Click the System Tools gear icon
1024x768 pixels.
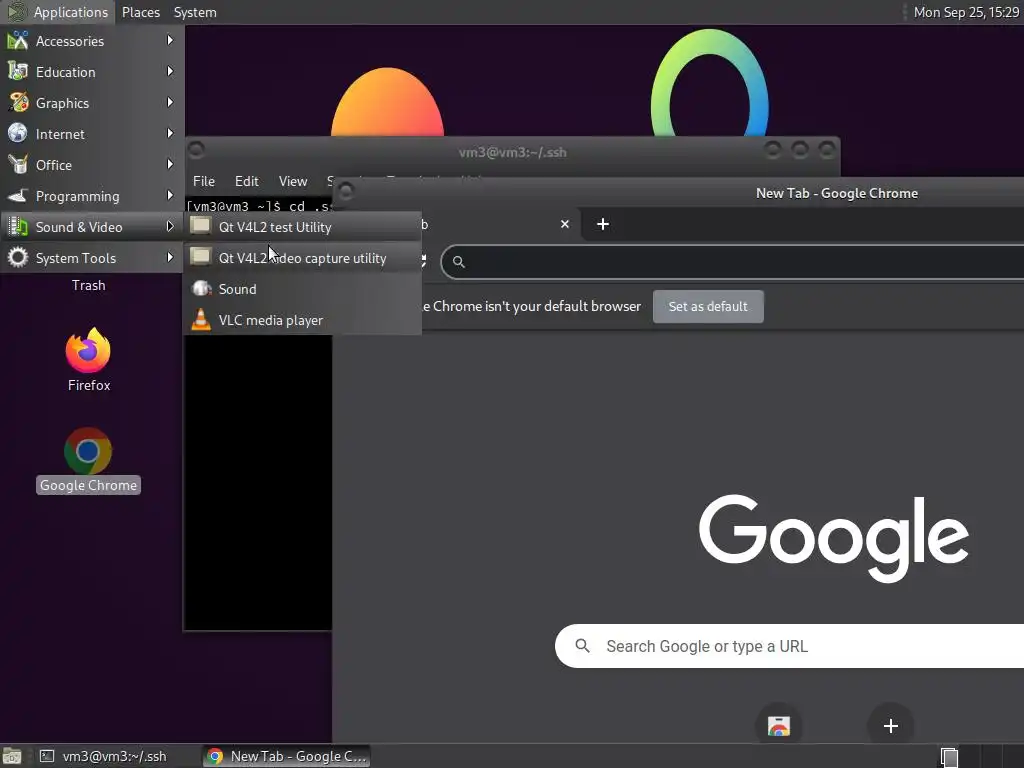(x=18, y=257)
